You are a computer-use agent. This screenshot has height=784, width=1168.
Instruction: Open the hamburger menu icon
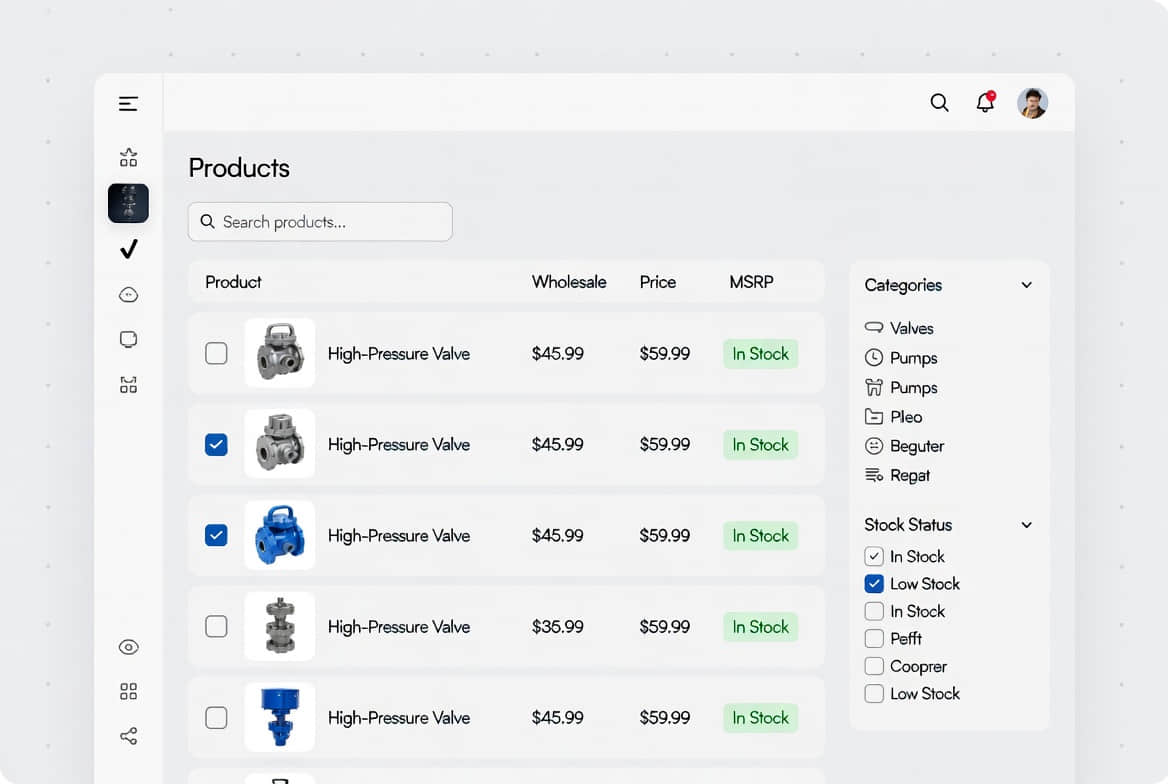click(x=128, y=104)
